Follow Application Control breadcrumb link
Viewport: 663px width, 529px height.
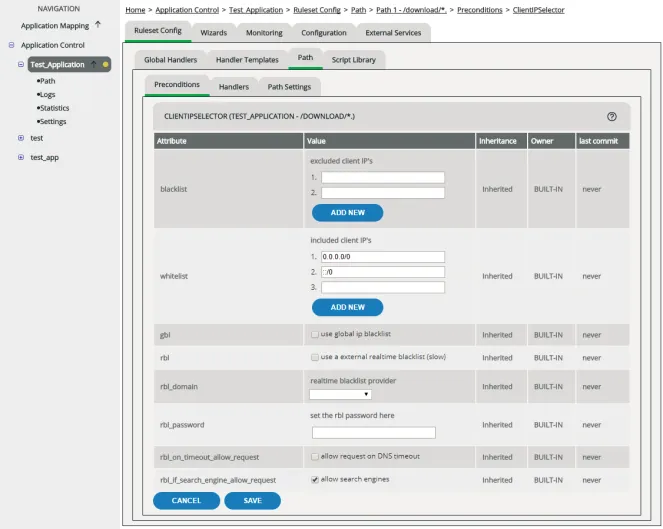coord(187,10)
